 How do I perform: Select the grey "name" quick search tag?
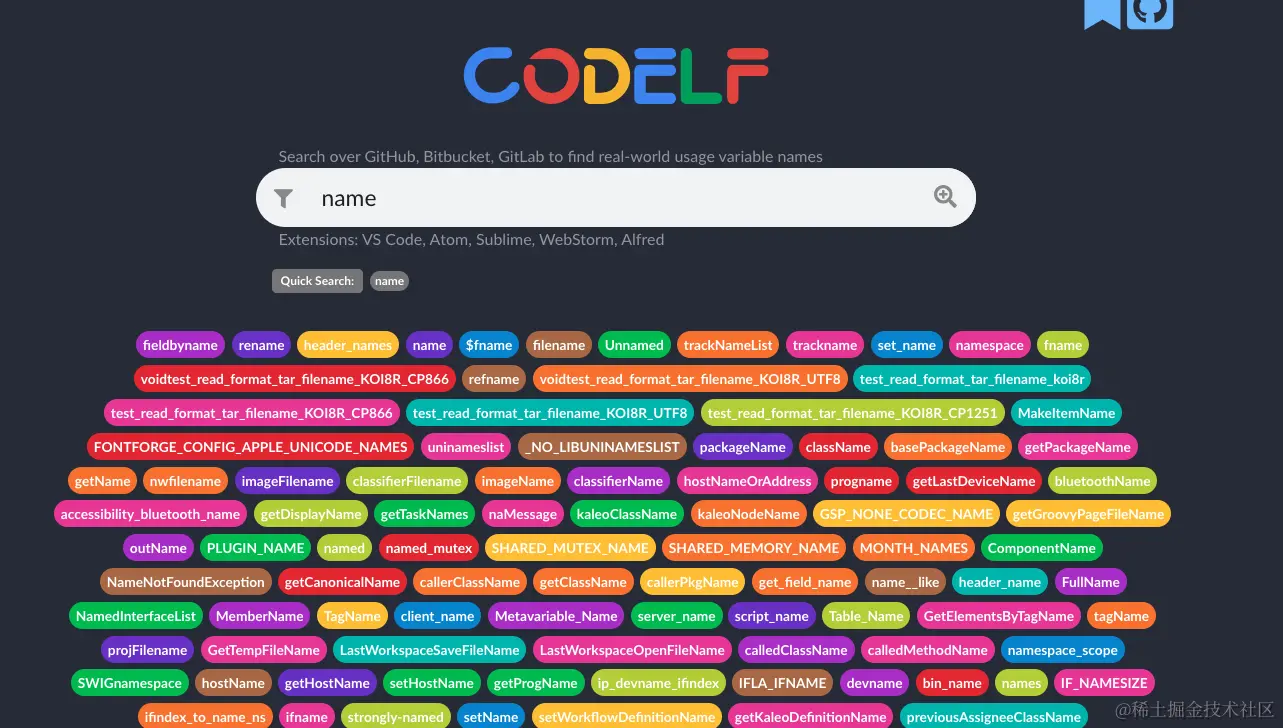[389, 281]
